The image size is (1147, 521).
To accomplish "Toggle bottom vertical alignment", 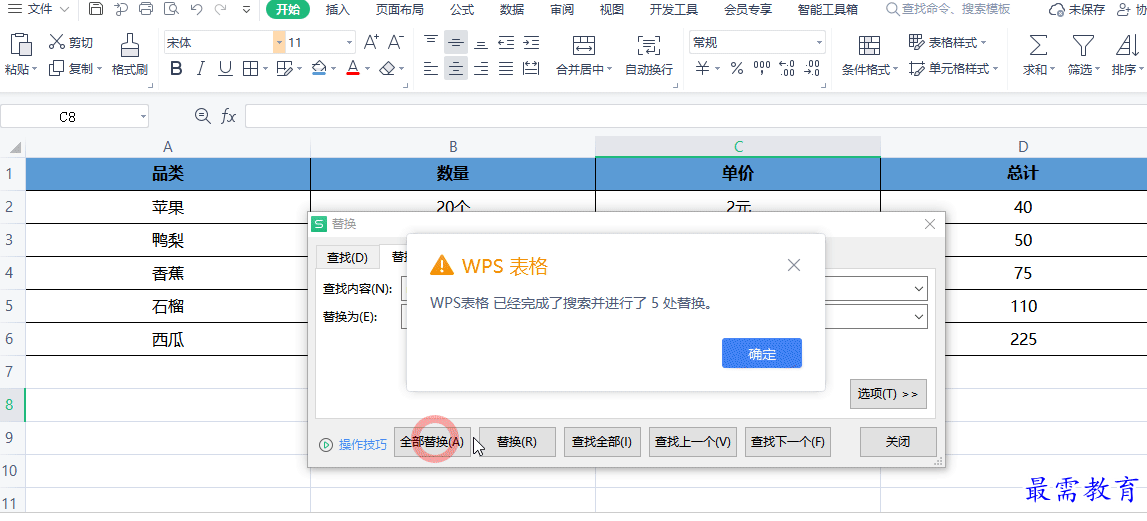I will [x=481, y=43].
